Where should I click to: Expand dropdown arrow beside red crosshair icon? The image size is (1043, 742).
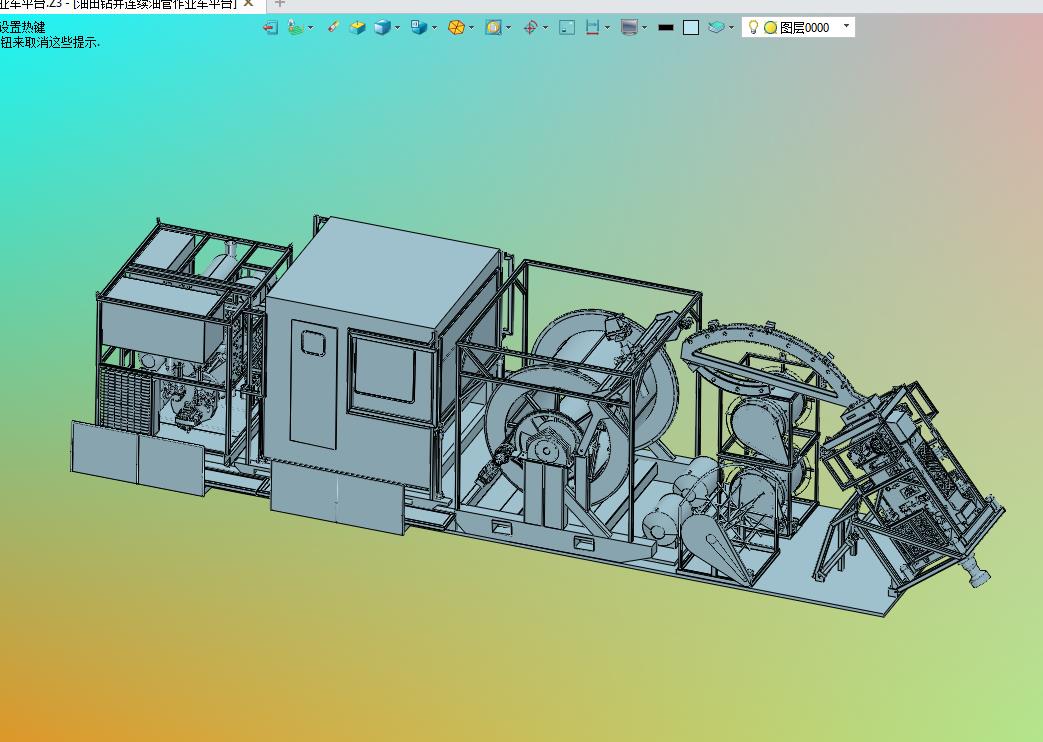tap(545, 28)
